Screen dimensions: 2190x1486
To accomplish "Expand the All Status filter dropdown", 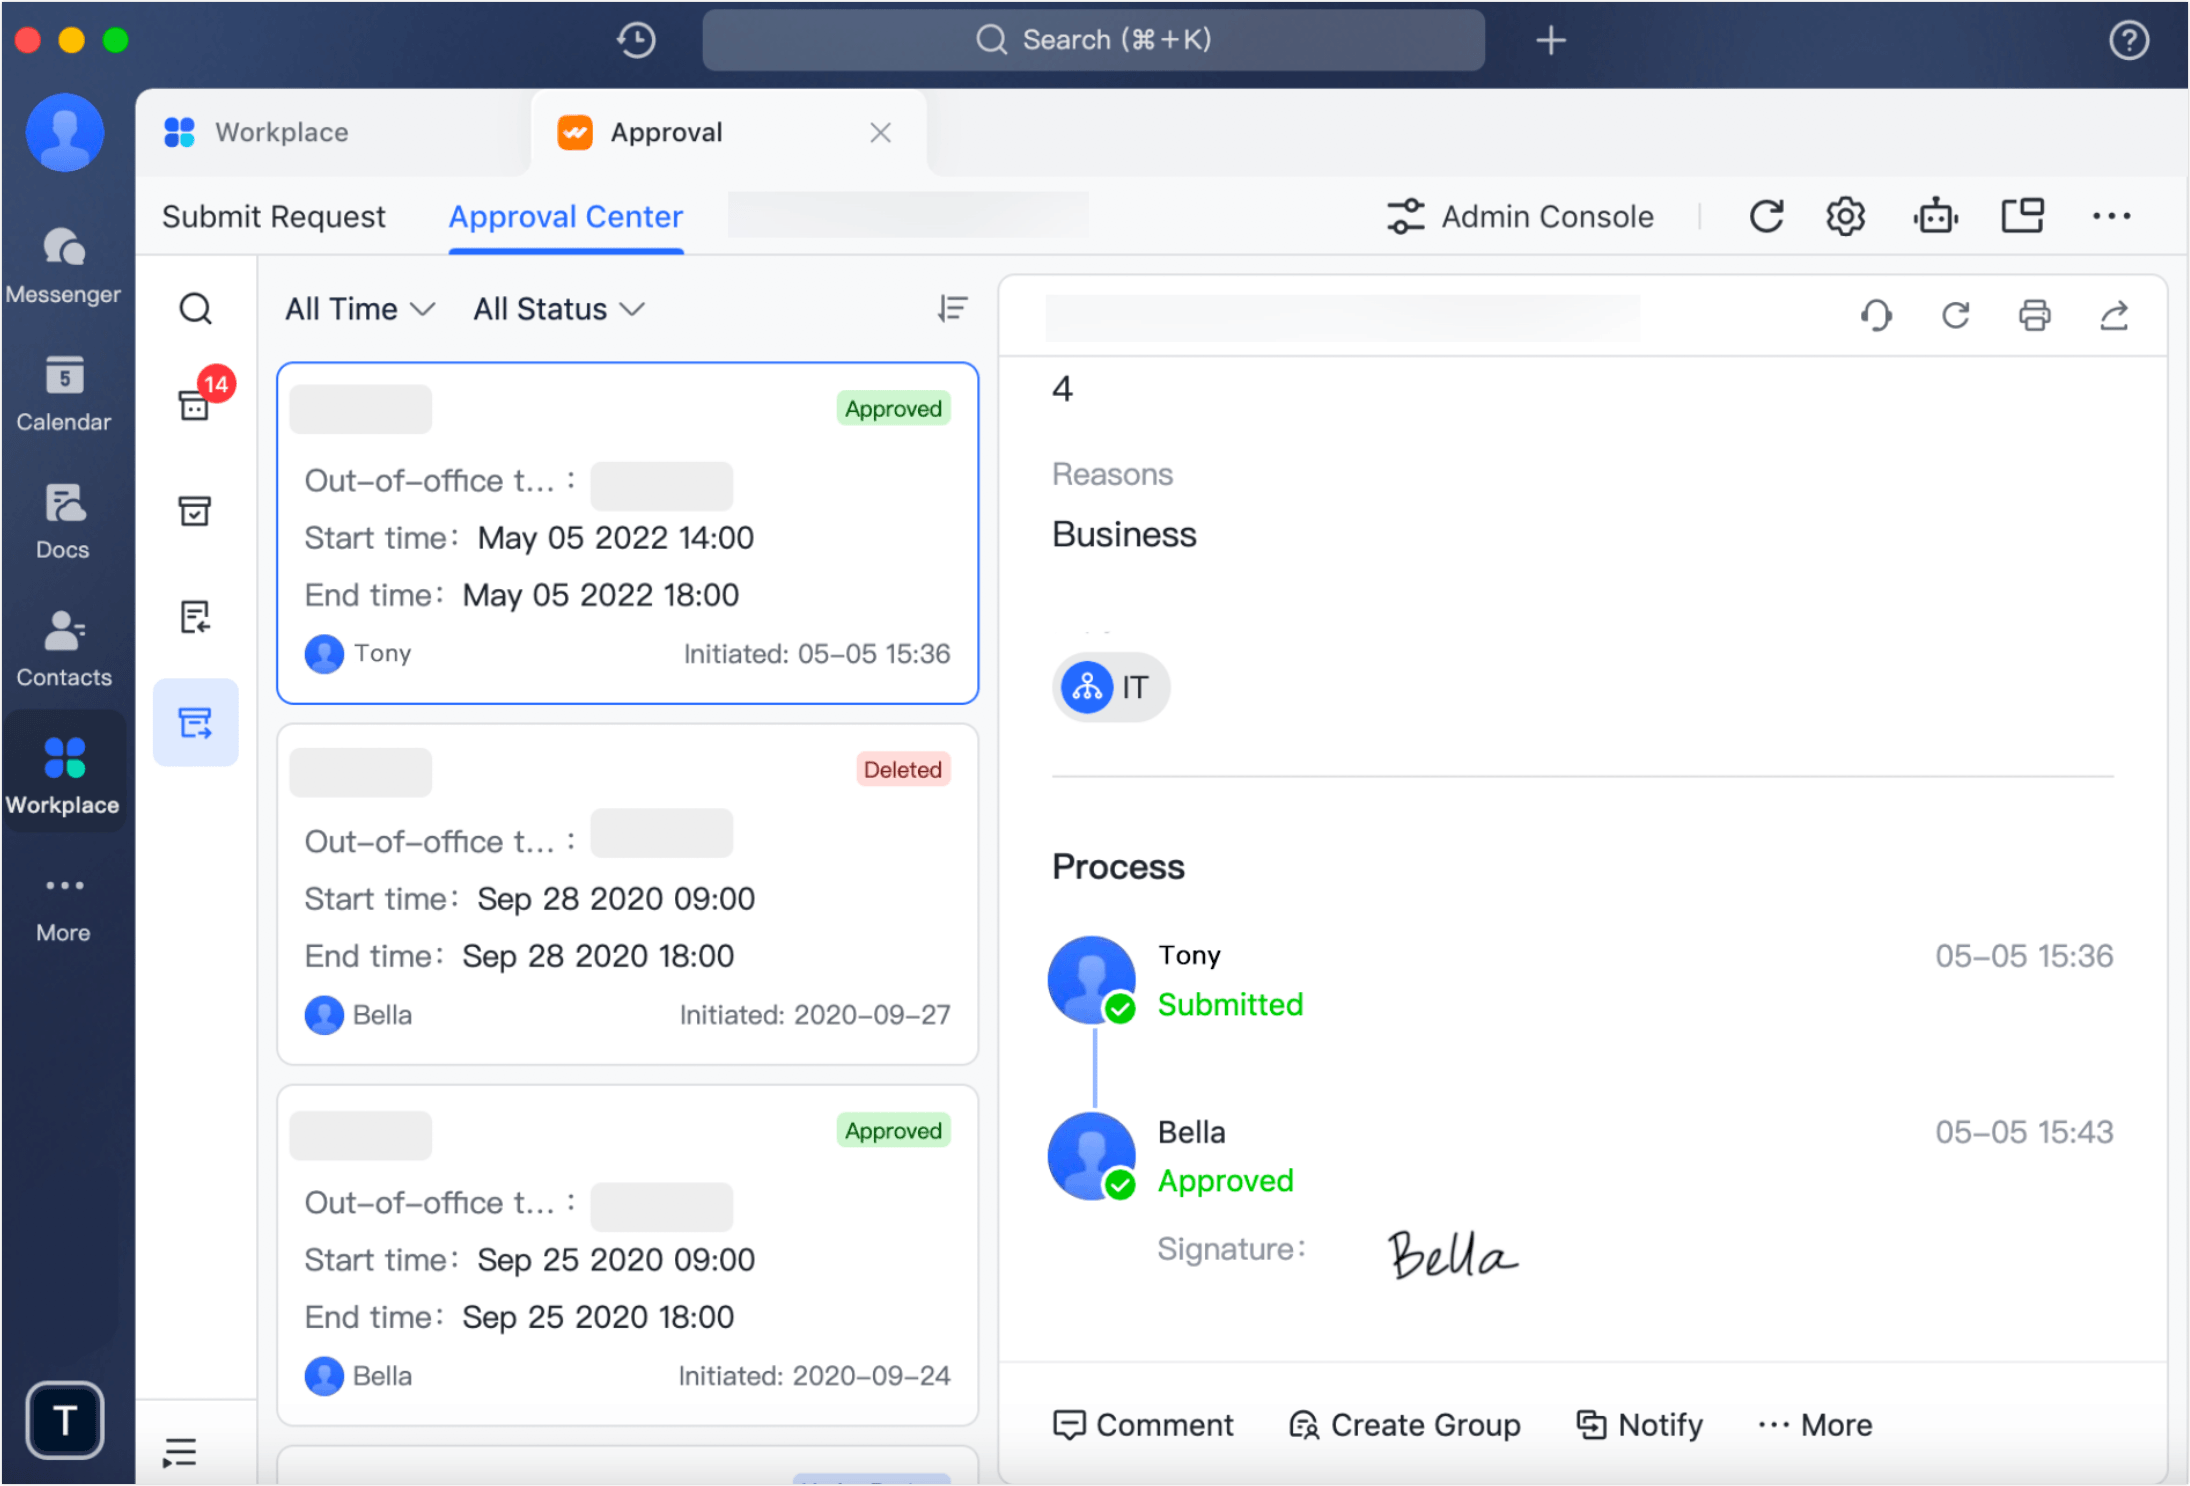I will tap(558, 309).
